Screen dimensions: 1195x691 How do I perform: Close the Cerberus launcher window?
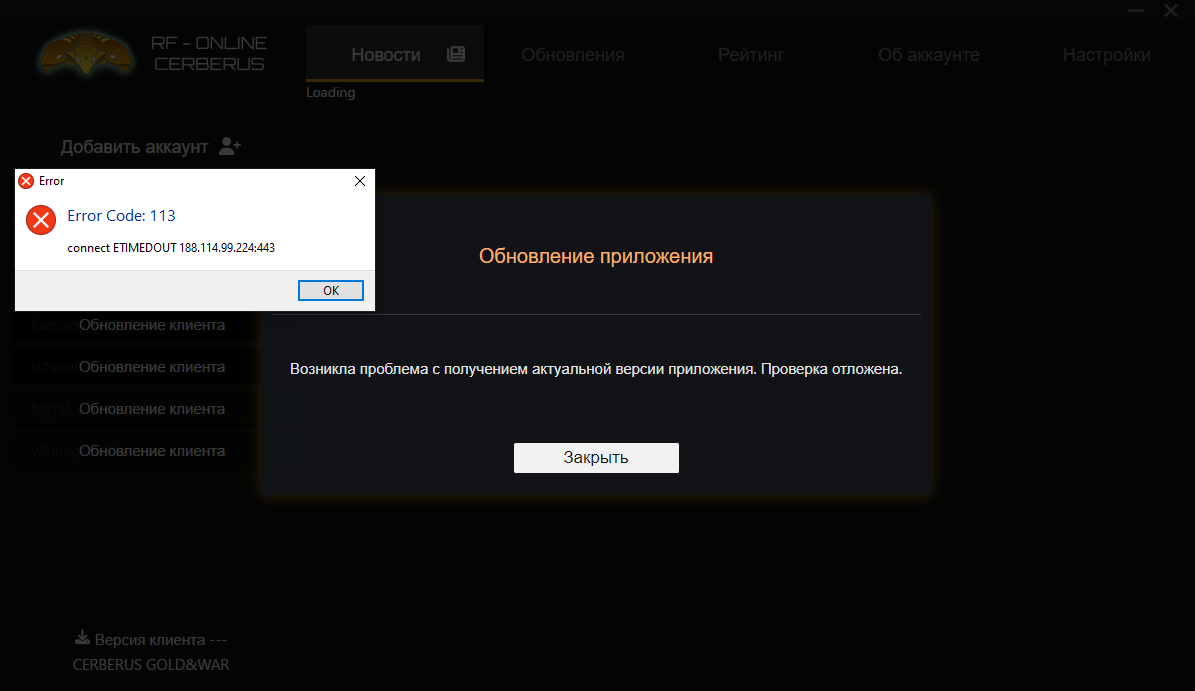1171,11
